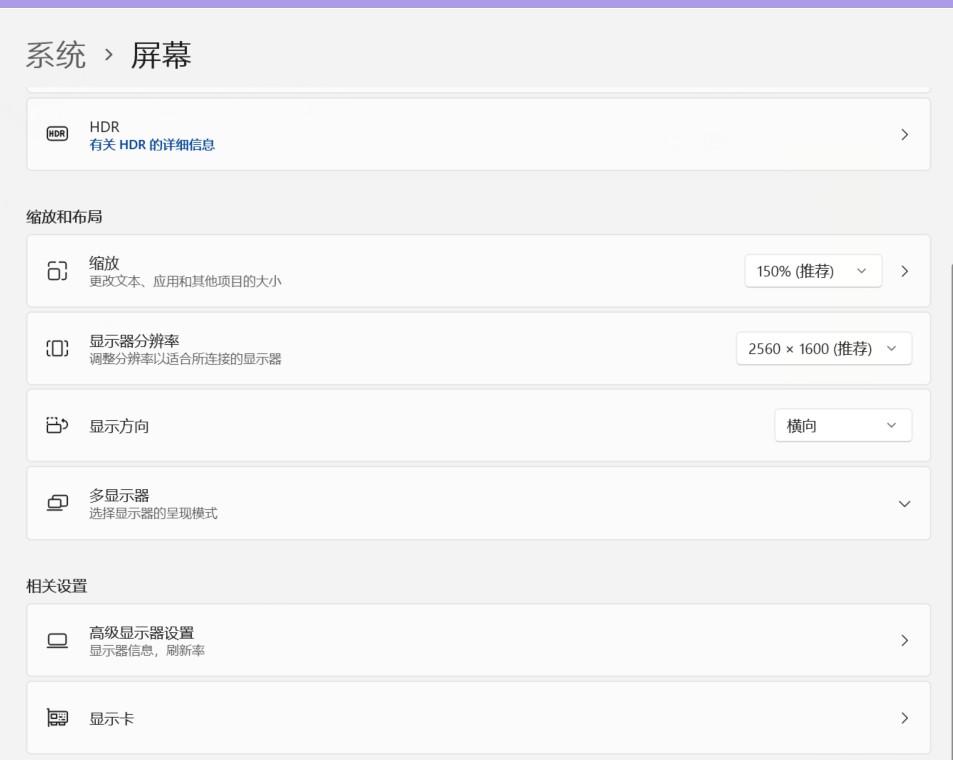Click the 缩放 scale icon
This screenshot has width=953, height=760.
pyautogui.click(x=57, y=271)
